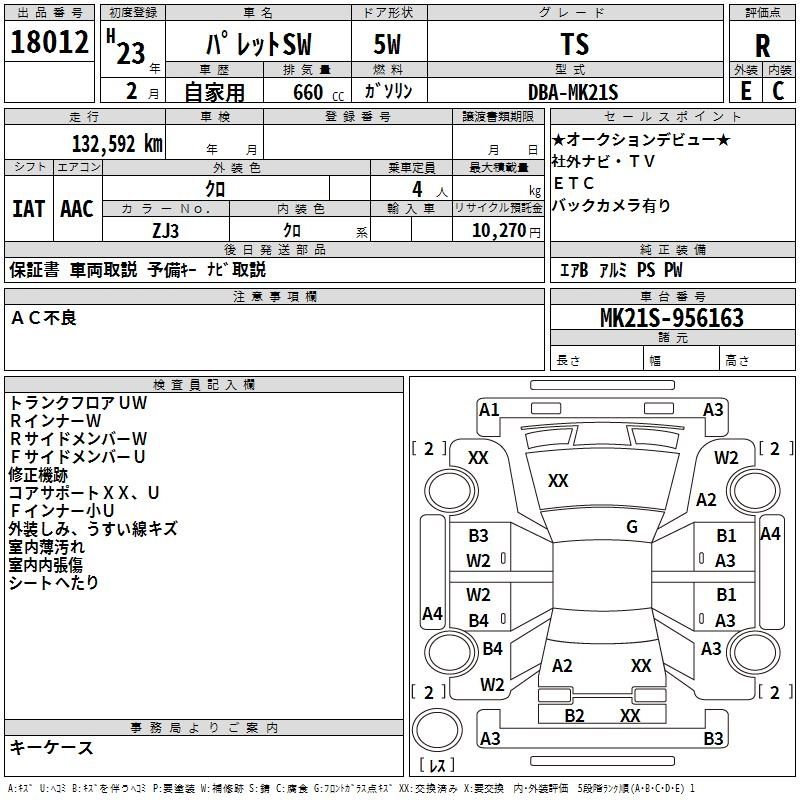Click 予備キー item
The width and height of the screenshot is (800, 800).
click(x=172, y=269)
